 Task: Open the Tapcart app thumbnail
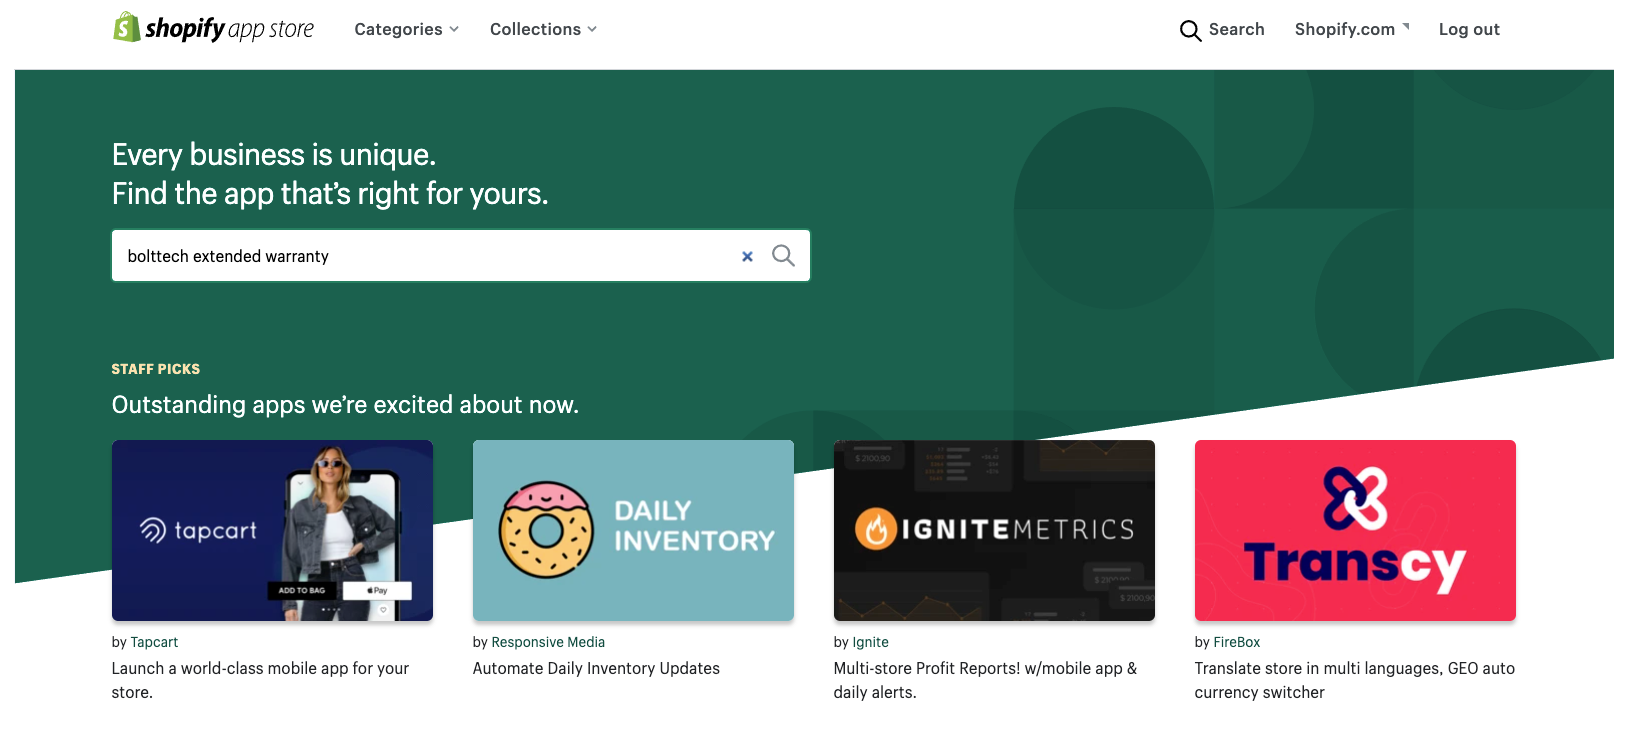[272, 530]
